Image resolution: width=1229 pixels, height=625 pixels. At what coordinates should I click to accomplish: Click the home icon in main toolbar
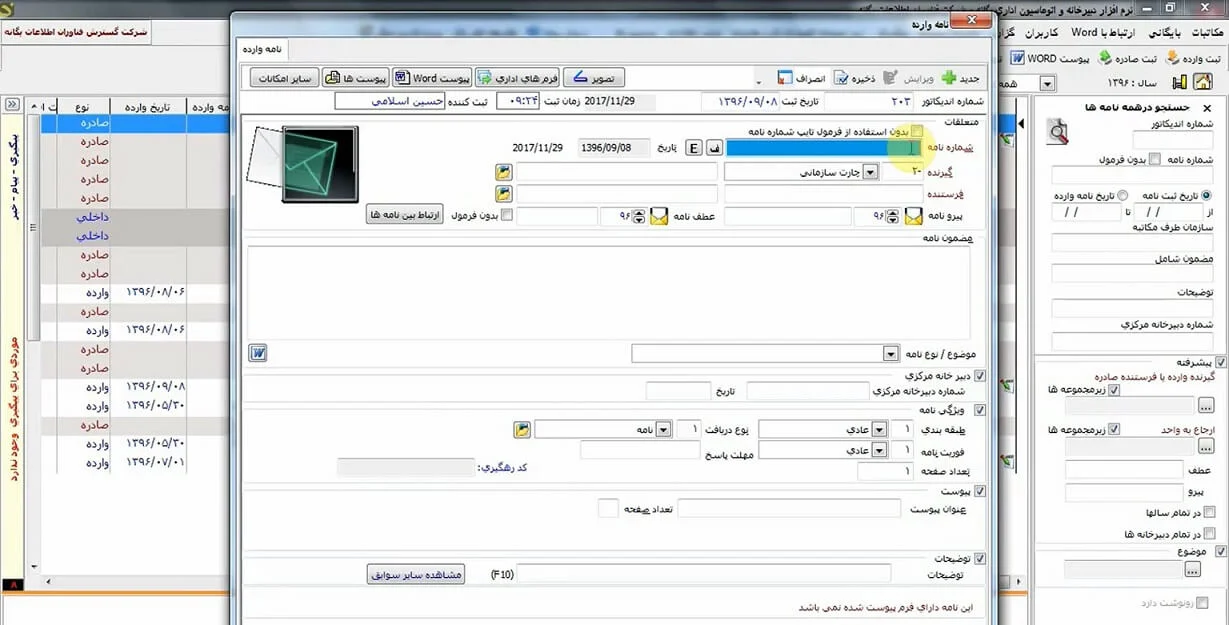1202,83
